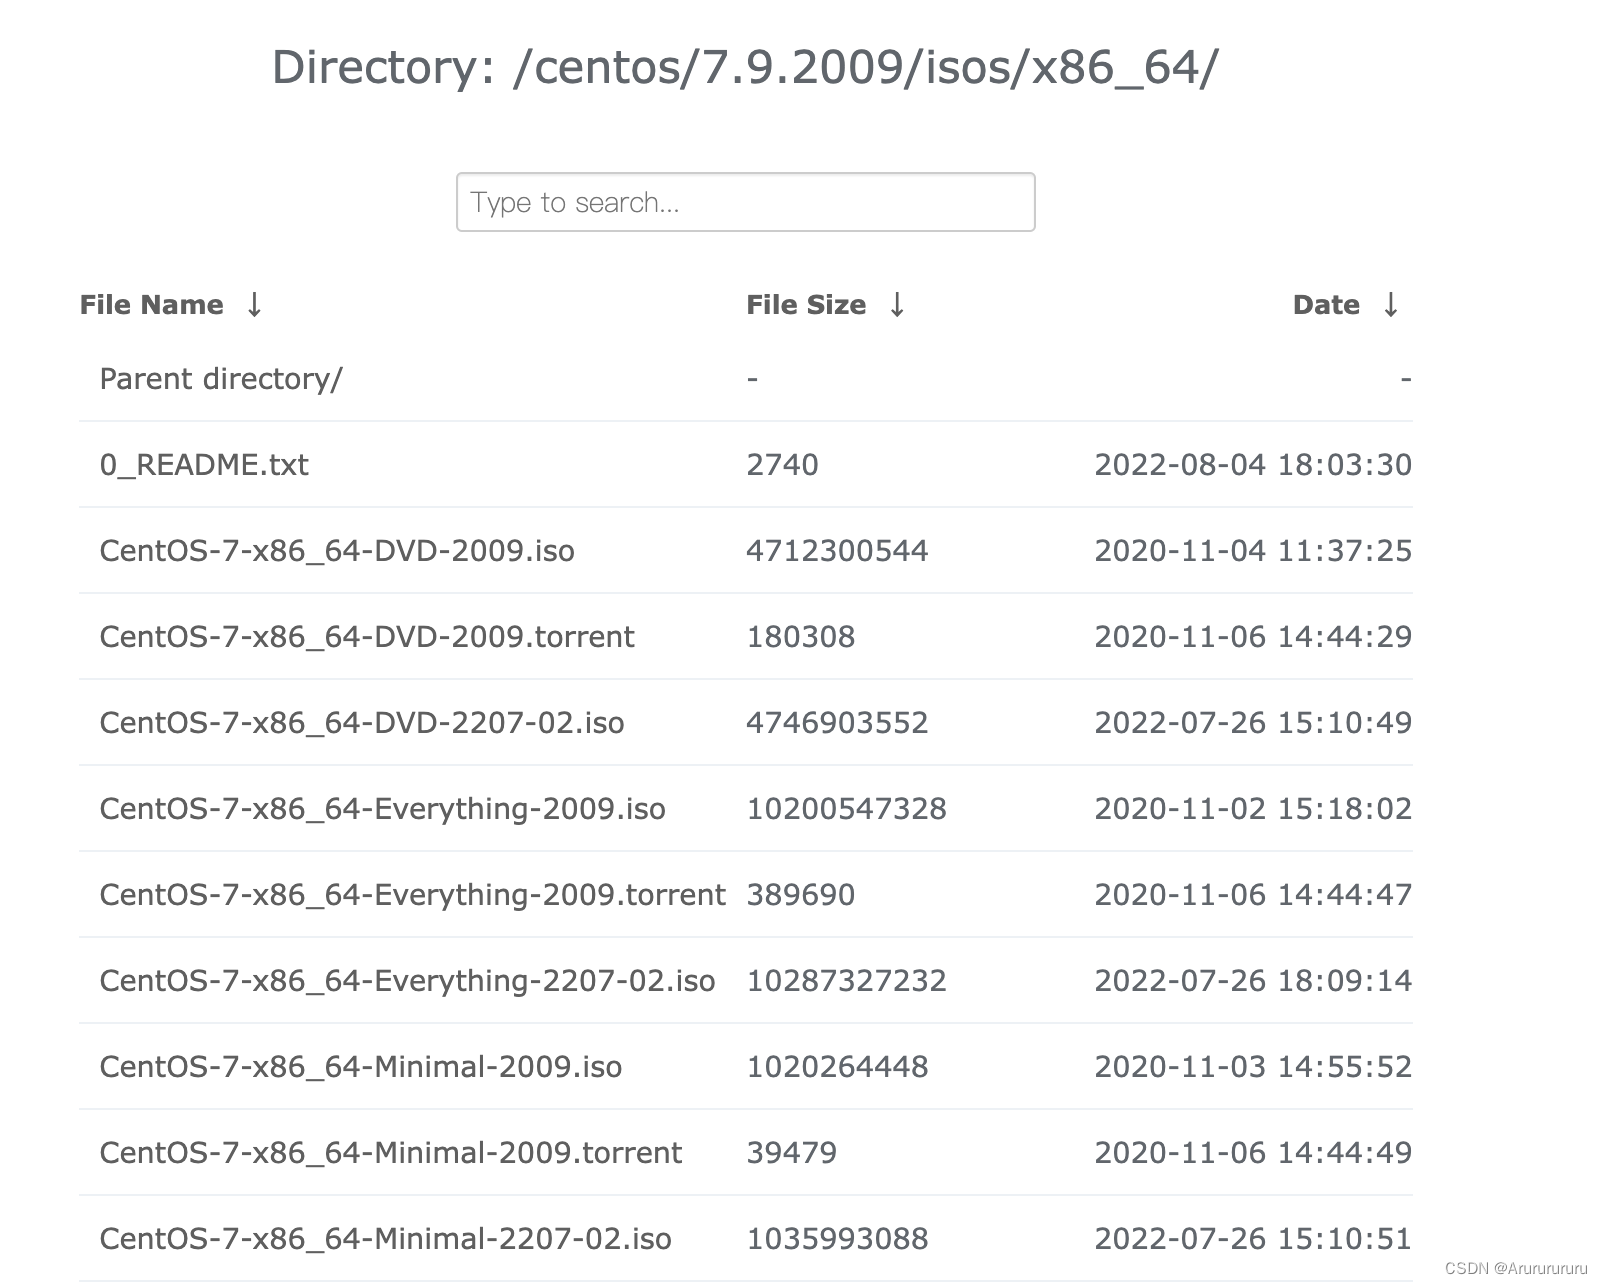1602x1284 pixels.
Task: Click file size 39479
Action: tap(791, 1153)
